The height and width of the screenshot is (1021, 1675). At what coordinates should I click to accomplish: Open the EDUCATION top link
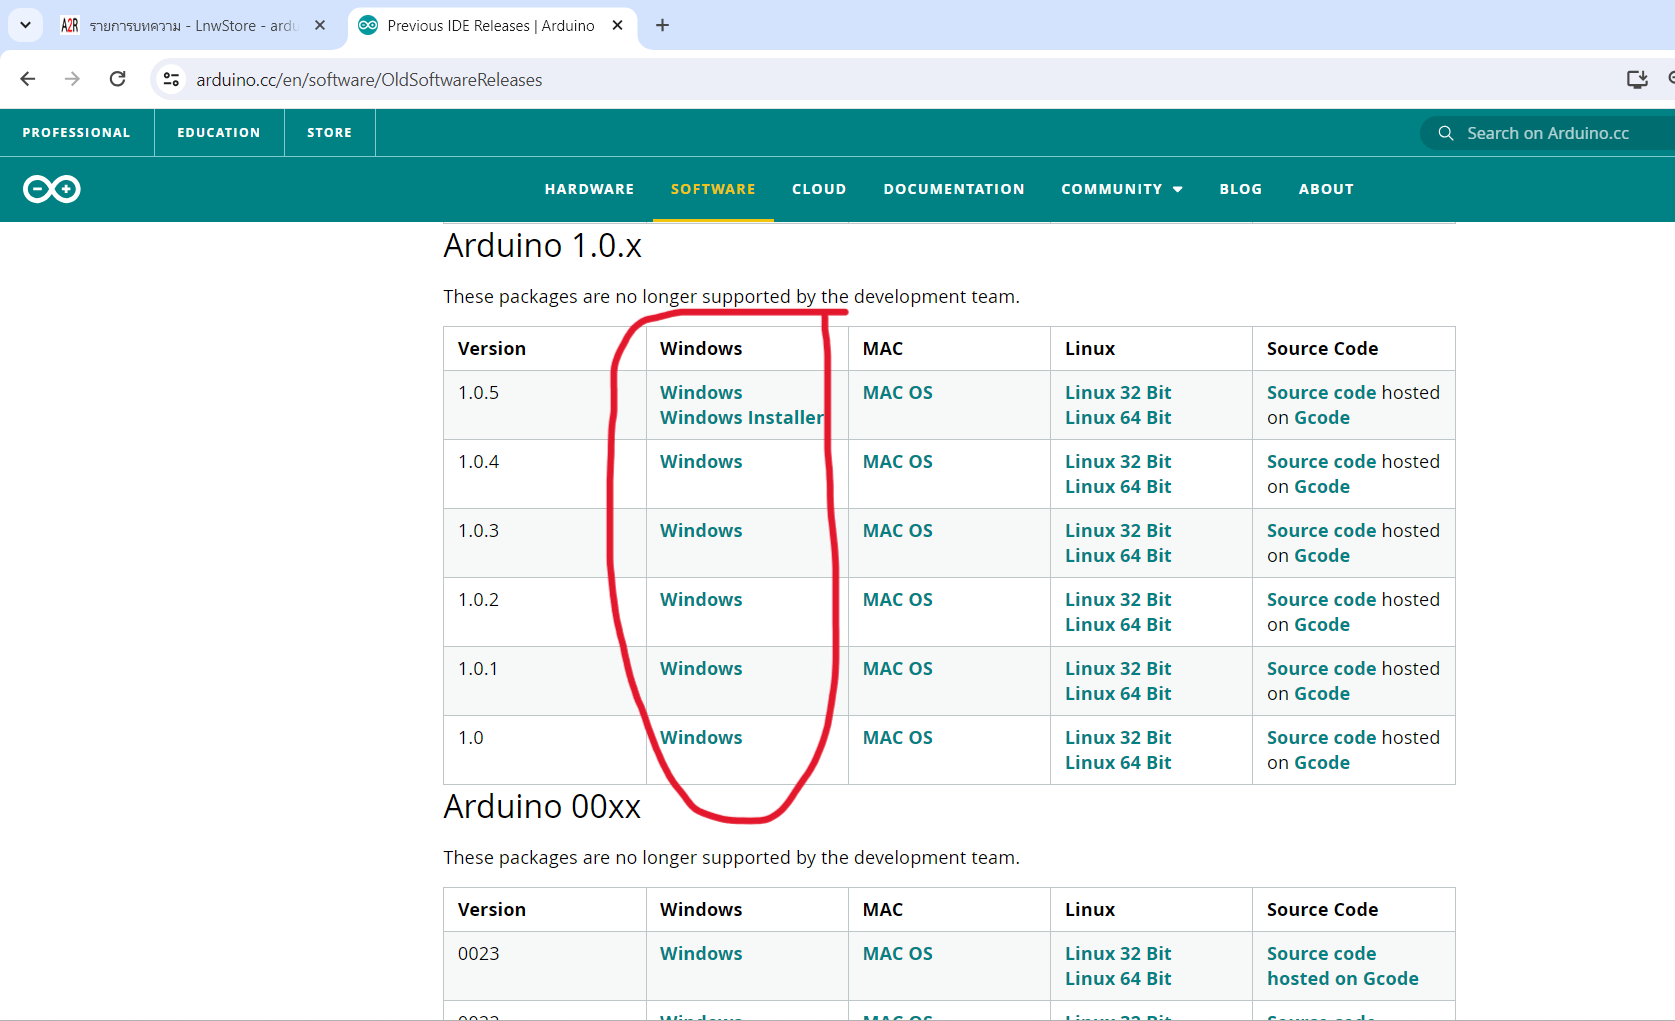point(219,132)
